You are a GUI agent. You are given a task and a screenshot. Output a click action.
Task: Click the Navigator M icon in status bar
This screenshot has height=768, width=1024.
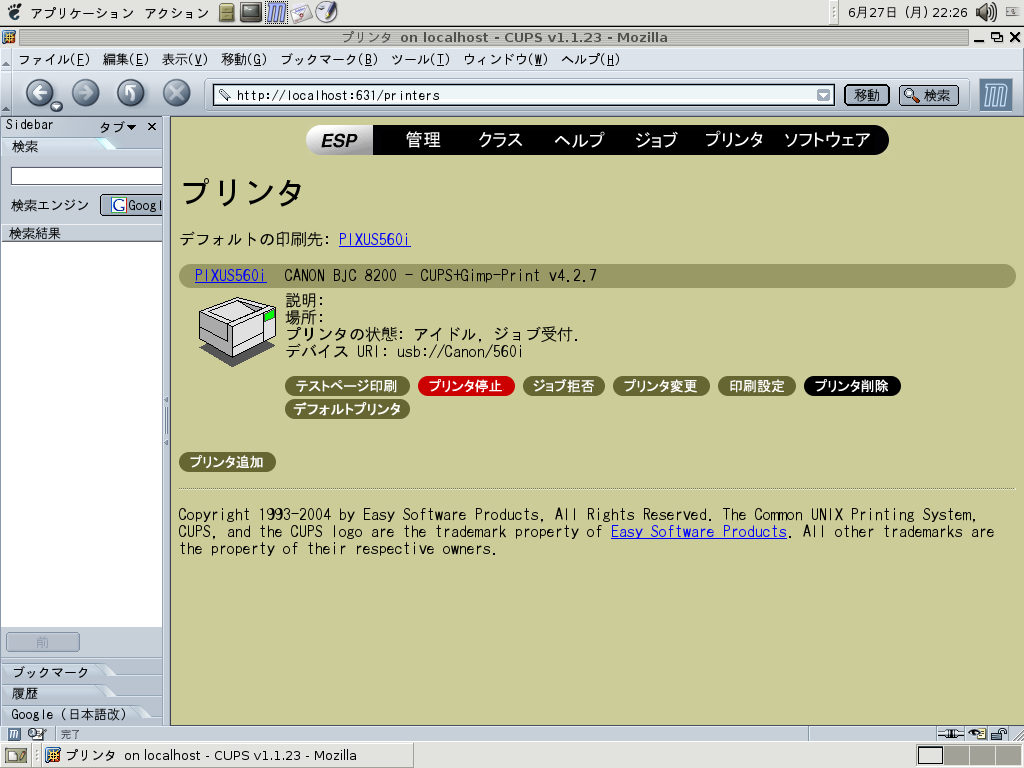coord(14,734)
